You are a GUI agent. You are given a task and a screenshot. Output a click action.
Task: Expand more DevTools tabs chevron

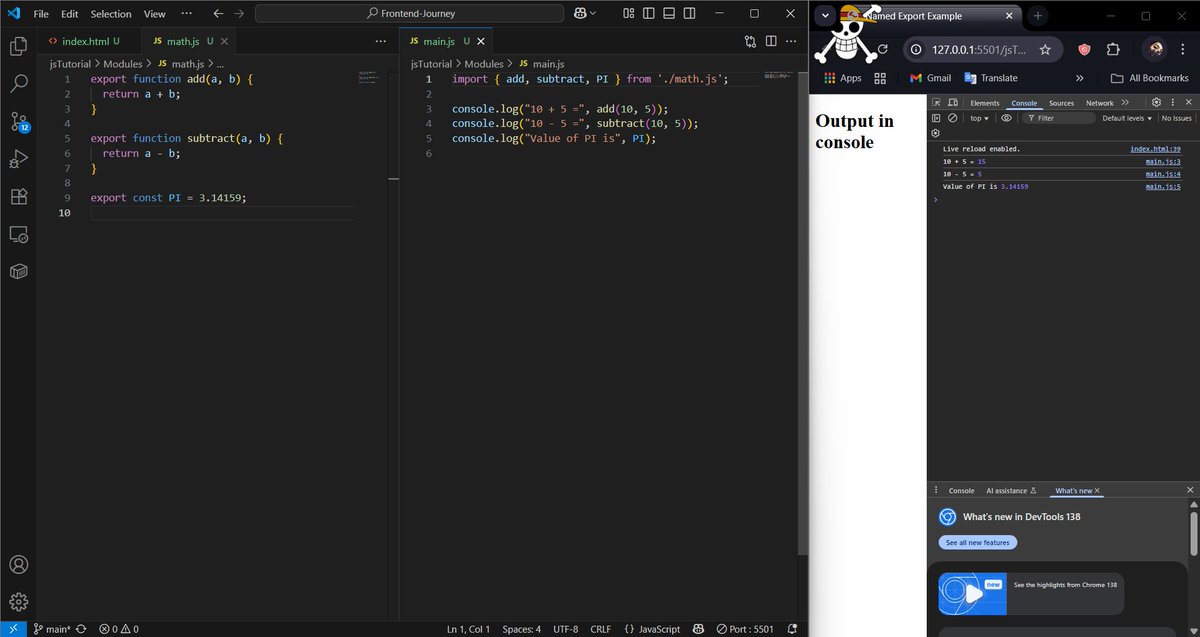click(1126, 103)
